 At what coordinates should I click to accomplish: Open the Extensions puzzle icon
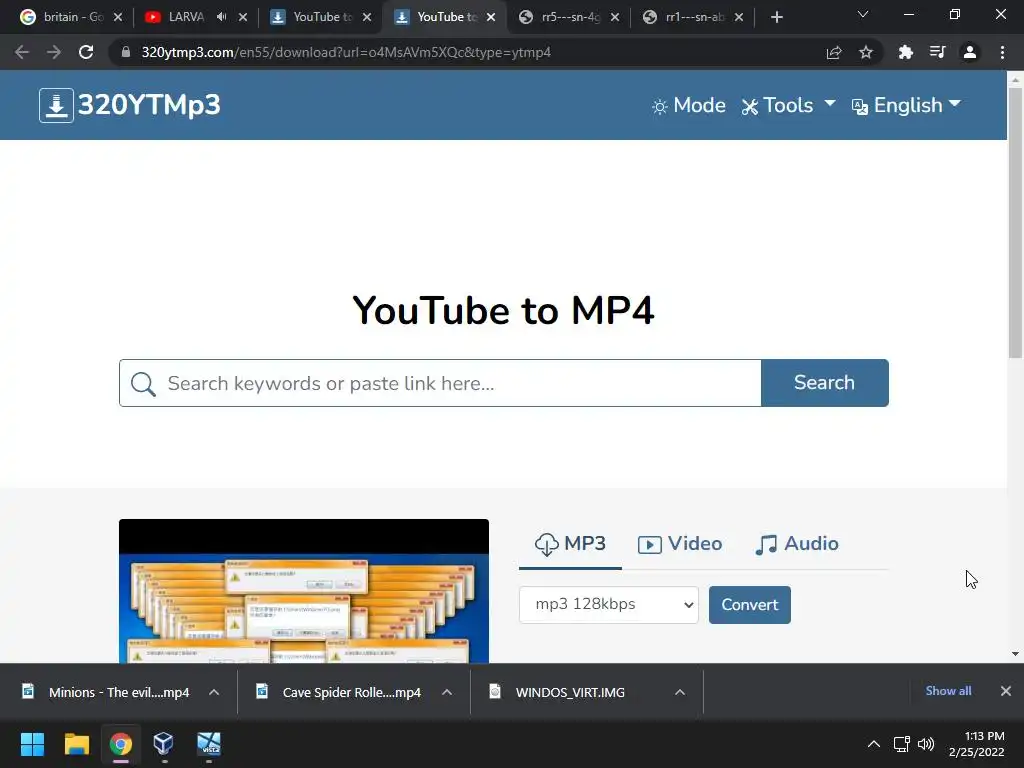point(906,52)
